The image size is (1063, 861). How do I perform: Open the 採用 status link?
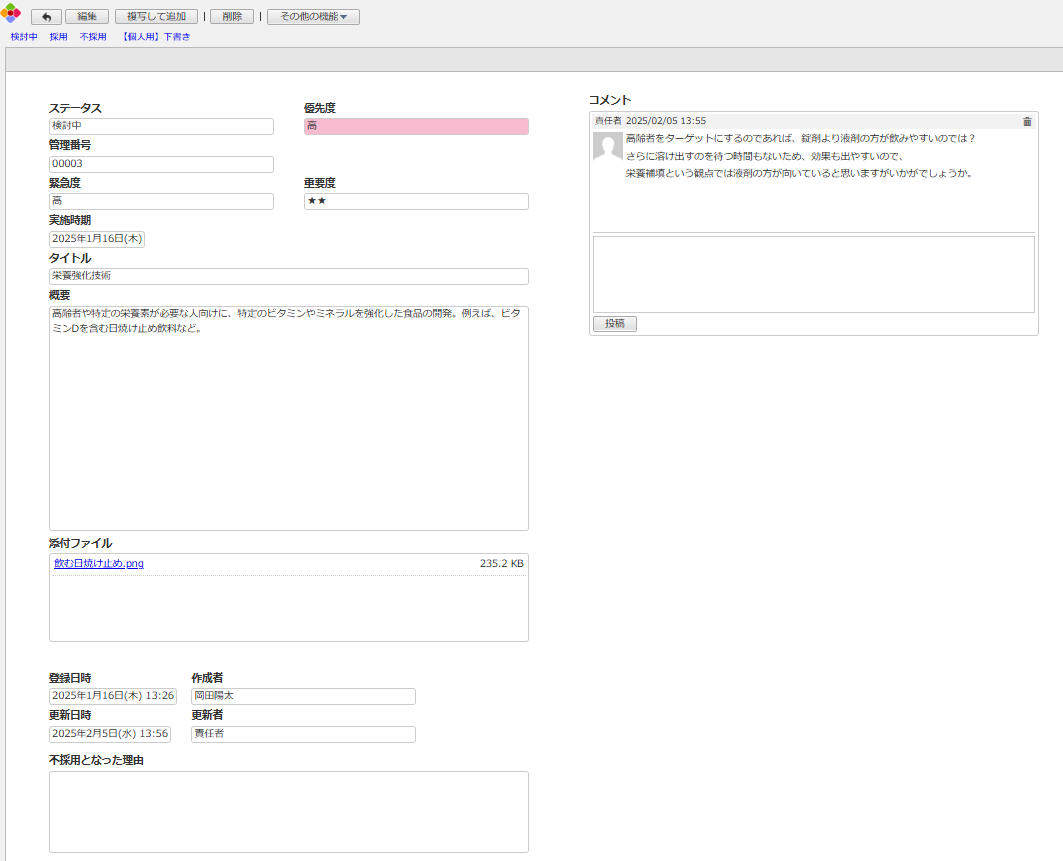[59, 37]
